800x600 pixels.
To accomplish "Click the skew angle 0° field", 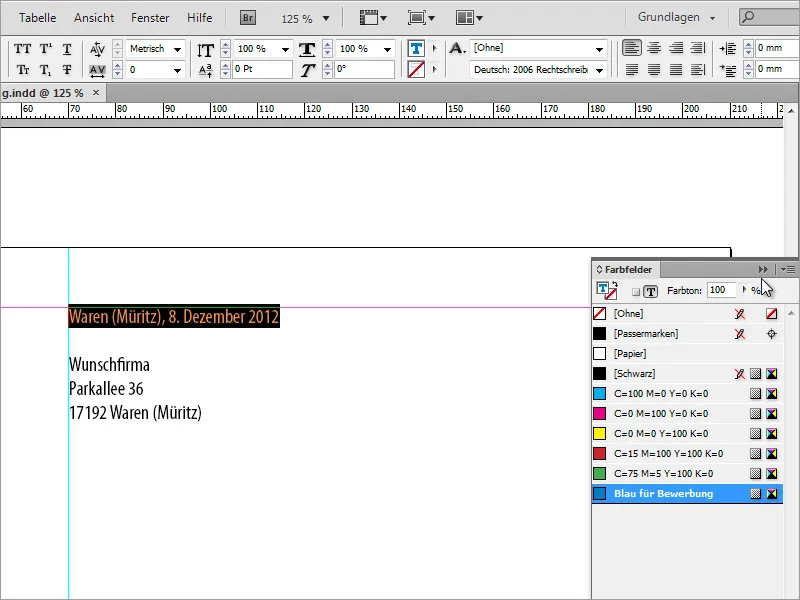I will (364, 69).
